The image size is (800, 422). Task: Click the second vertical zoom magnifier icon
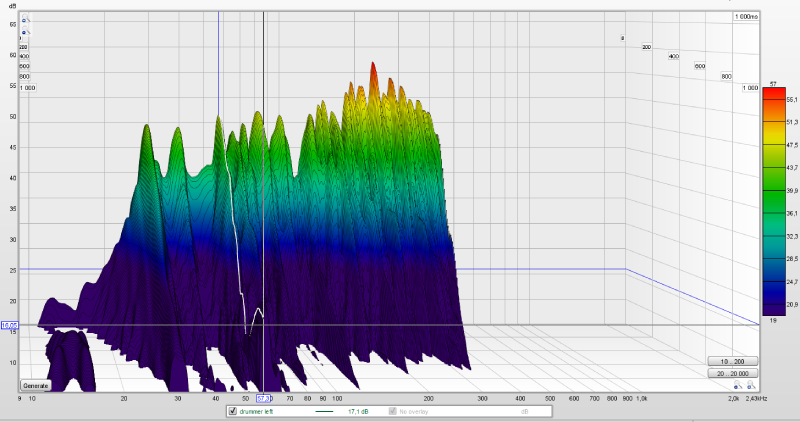(x=24, y=32)
